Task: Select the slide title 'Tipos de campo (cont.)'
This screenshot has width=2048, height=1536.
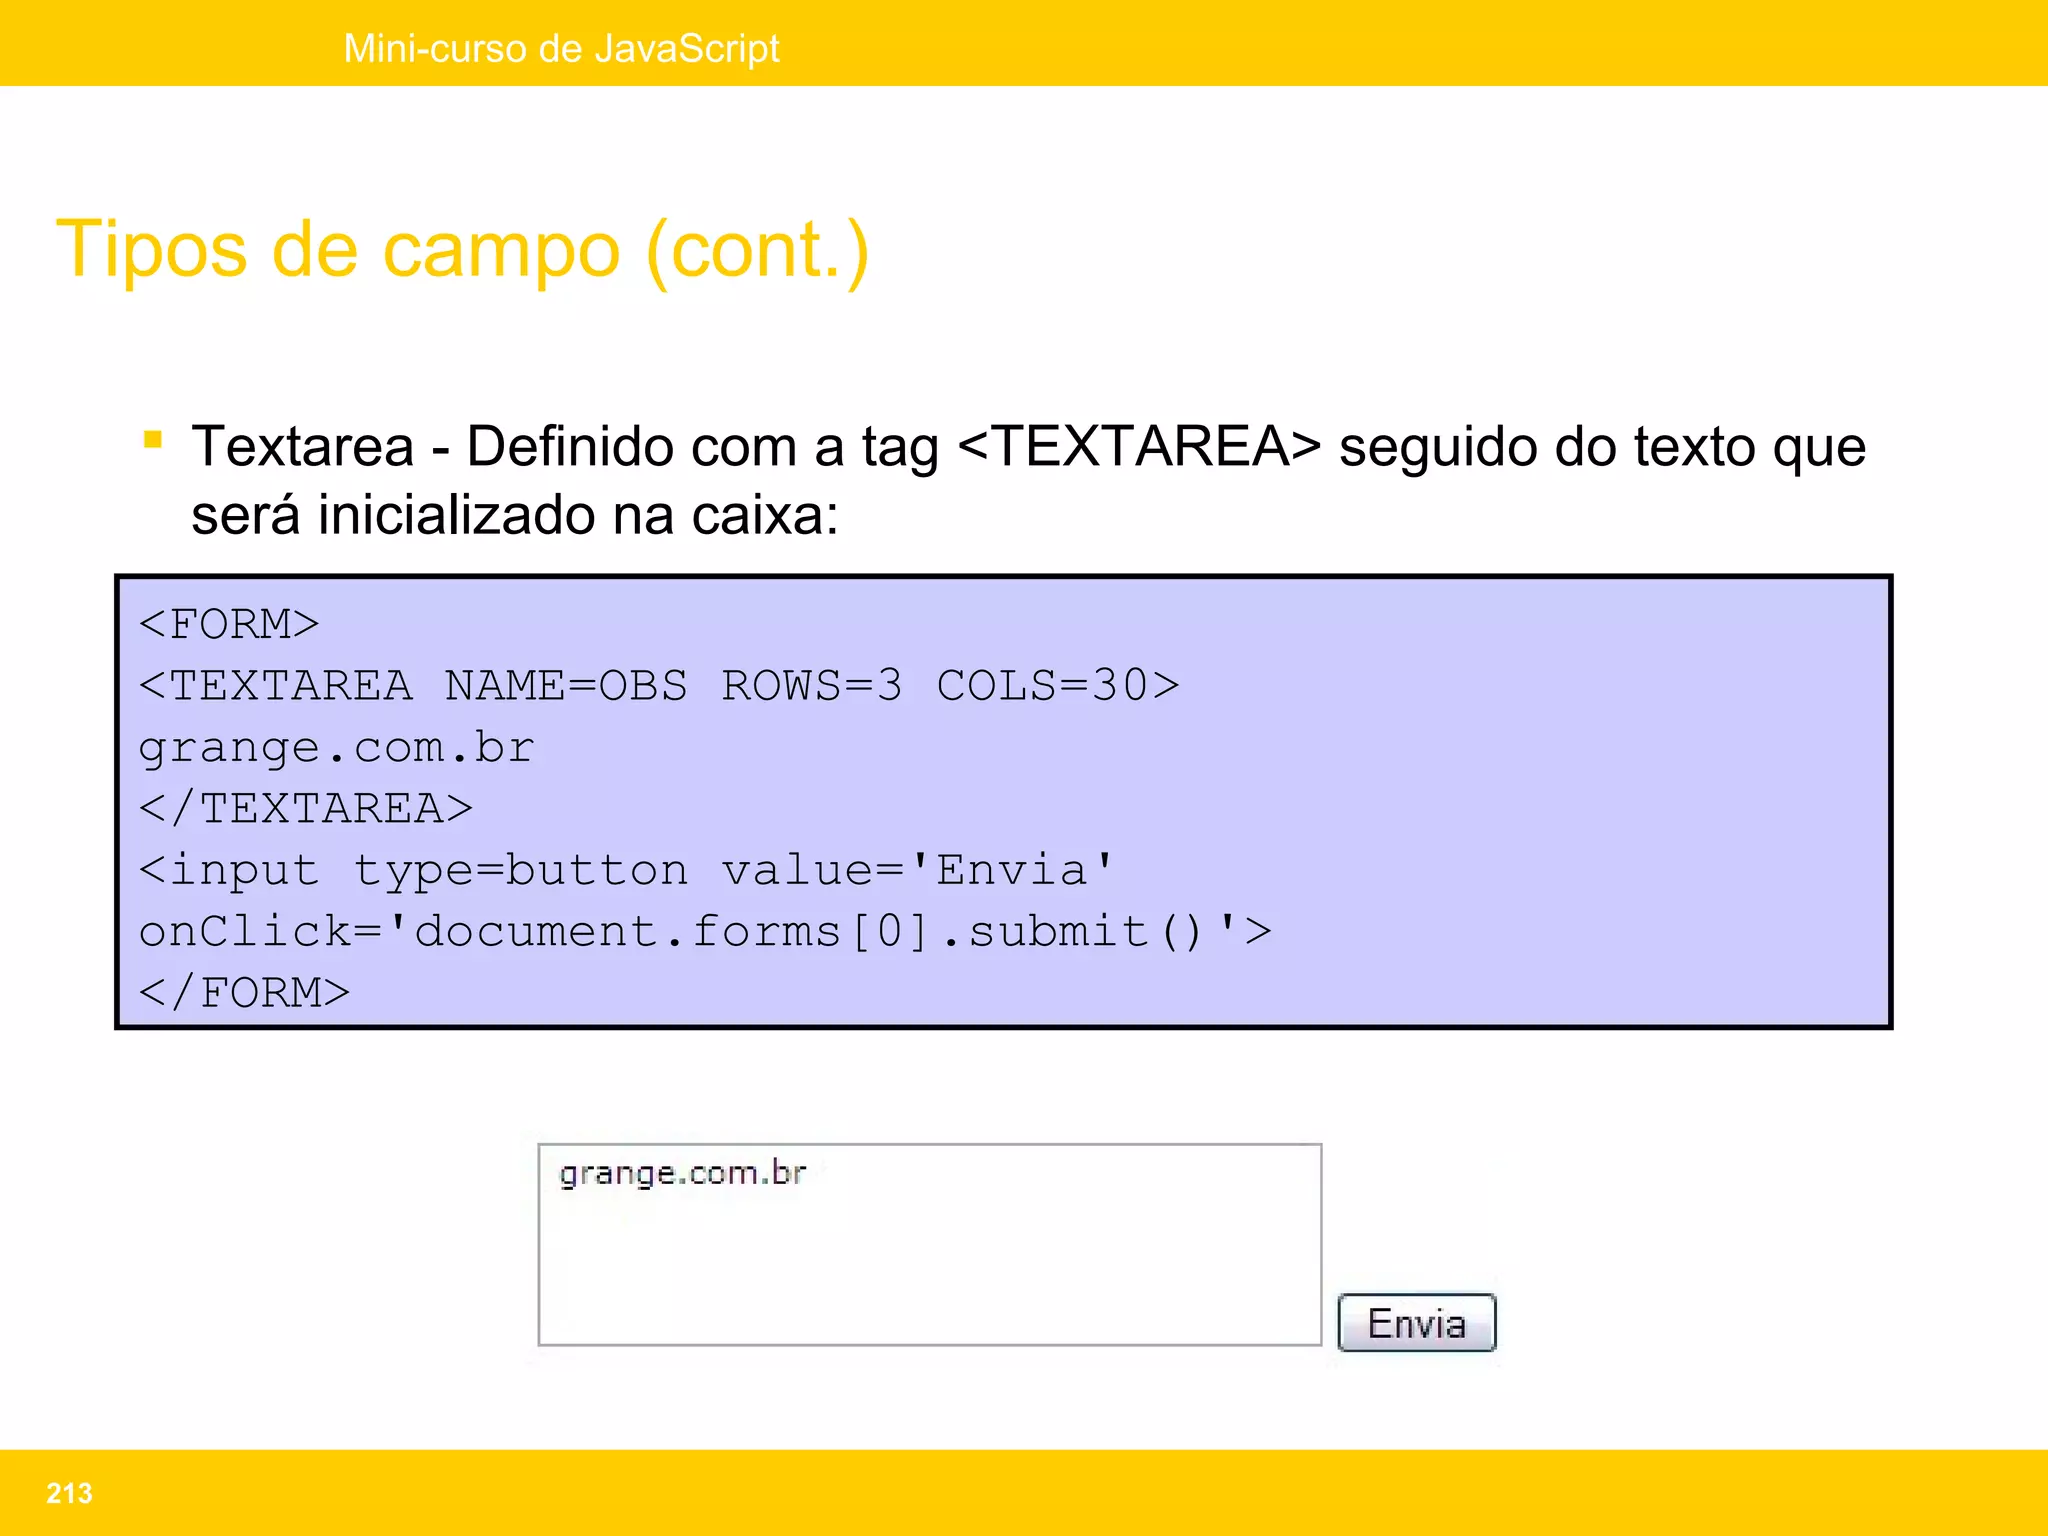Action: click(x=463, y=250)
